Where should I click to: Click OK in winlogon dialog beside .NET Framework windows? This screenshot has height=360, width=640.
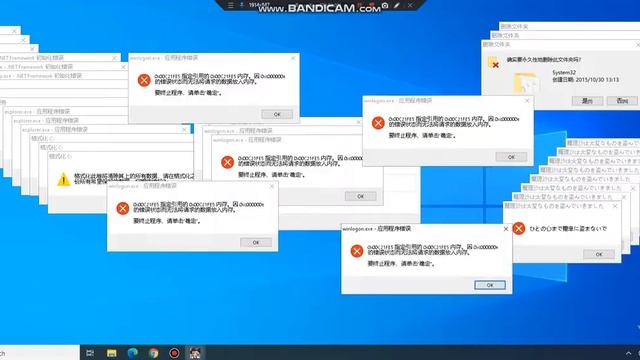pyautogui.click(x=277, y=114)
